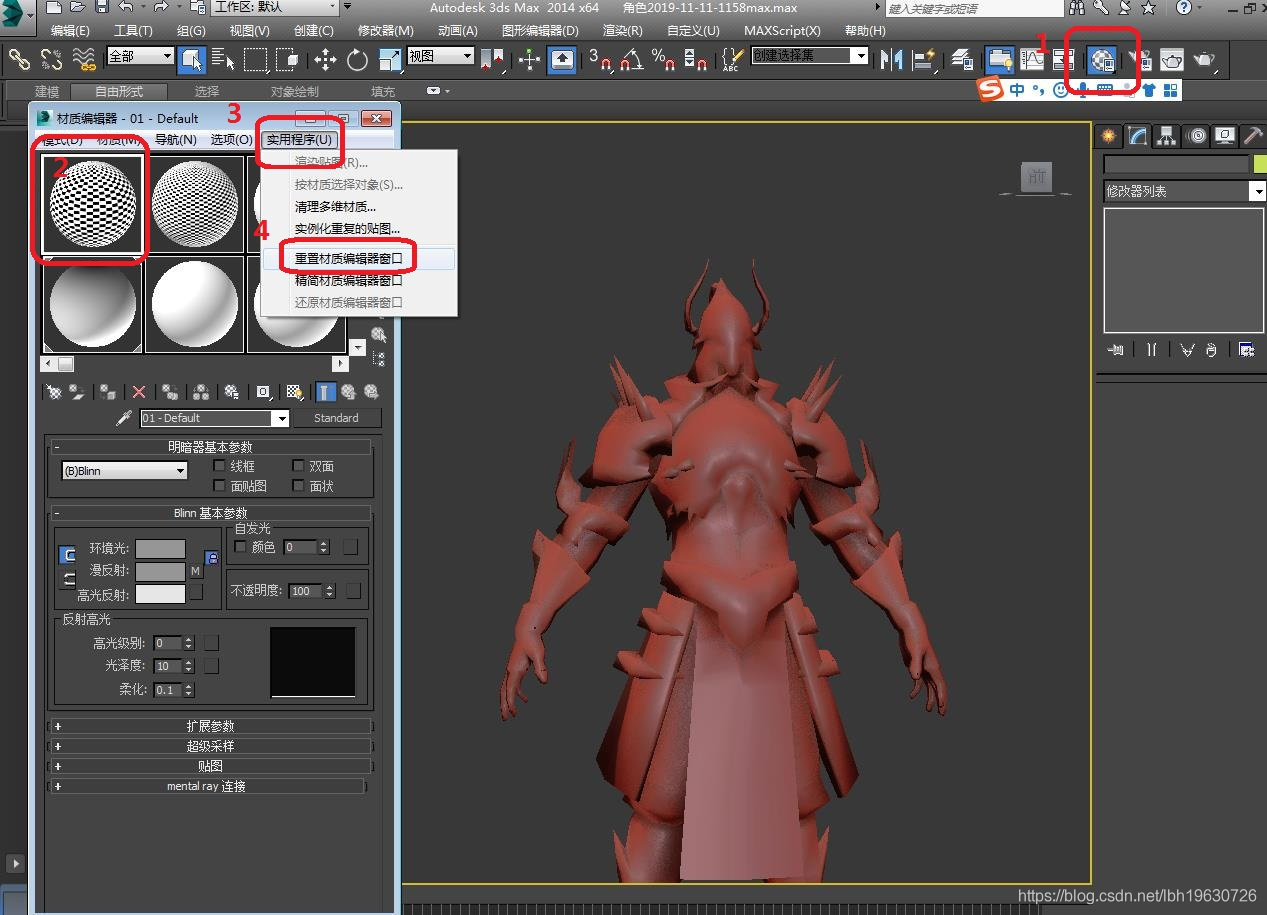Choose 重置材质编辑器窗口 from the menu
1267x915 pixels.
[x=348, y=258]
